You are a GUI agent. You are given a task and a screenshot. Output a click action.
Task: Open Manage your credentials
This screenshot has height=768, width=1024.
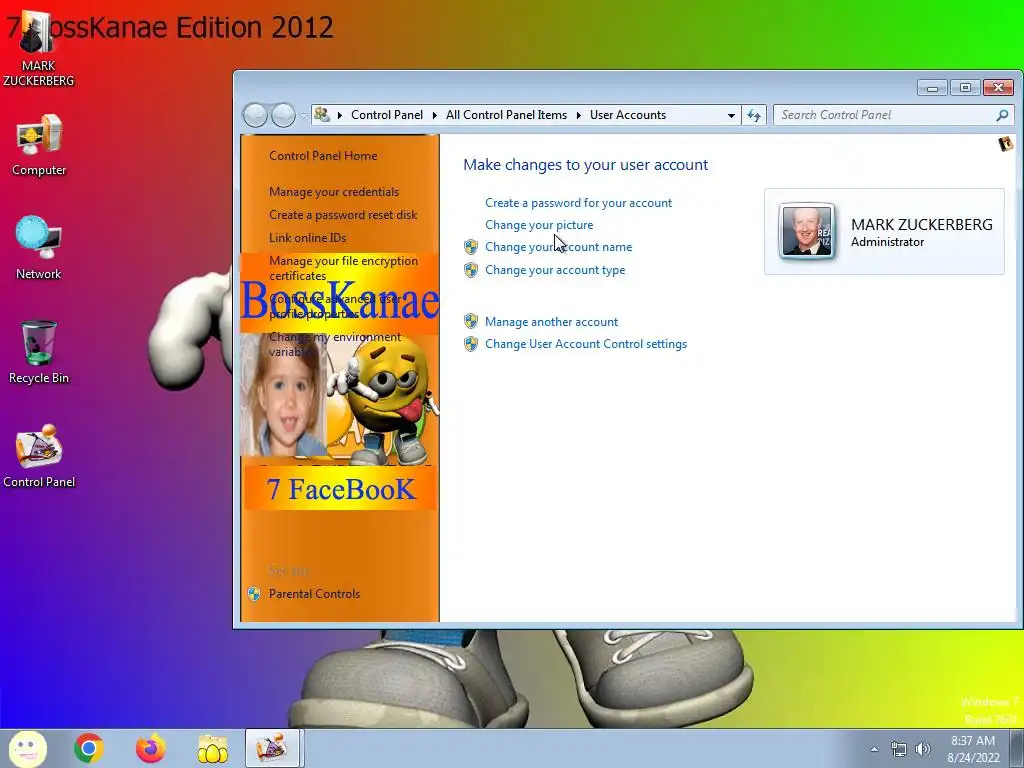(x=334, y=192)
